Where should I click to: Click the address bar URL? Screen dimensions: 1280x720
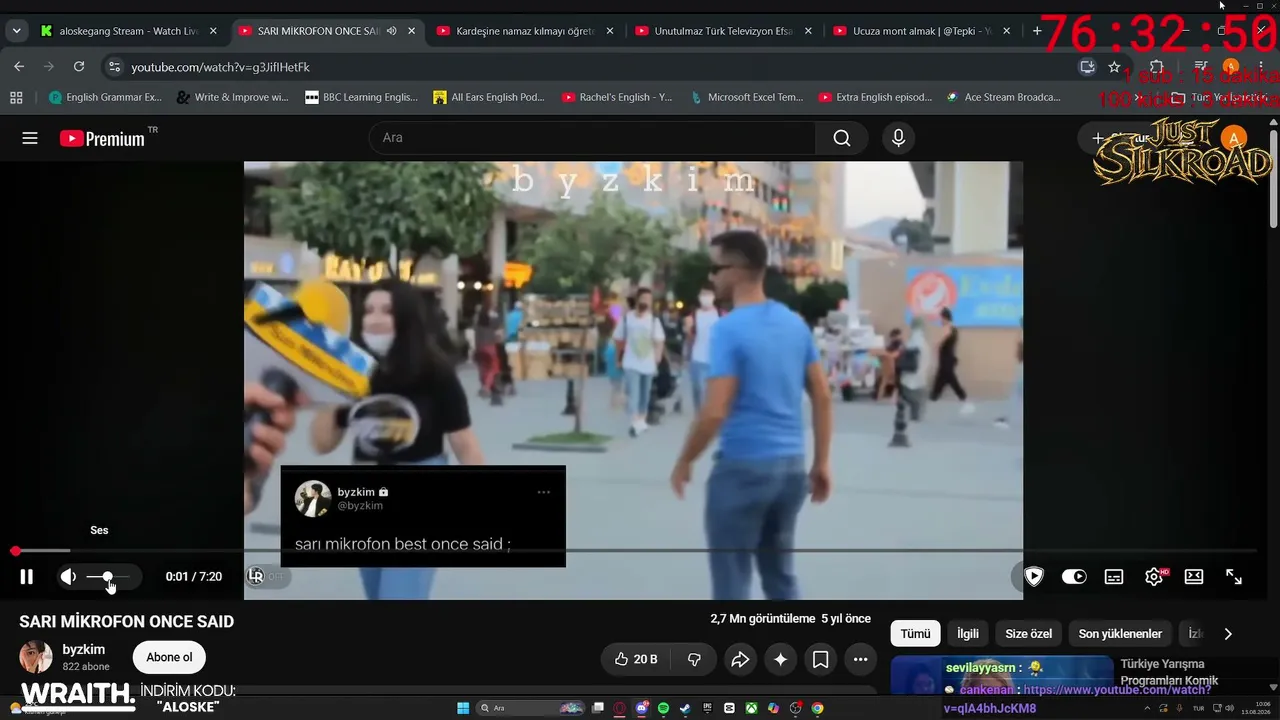click(220, 68)
